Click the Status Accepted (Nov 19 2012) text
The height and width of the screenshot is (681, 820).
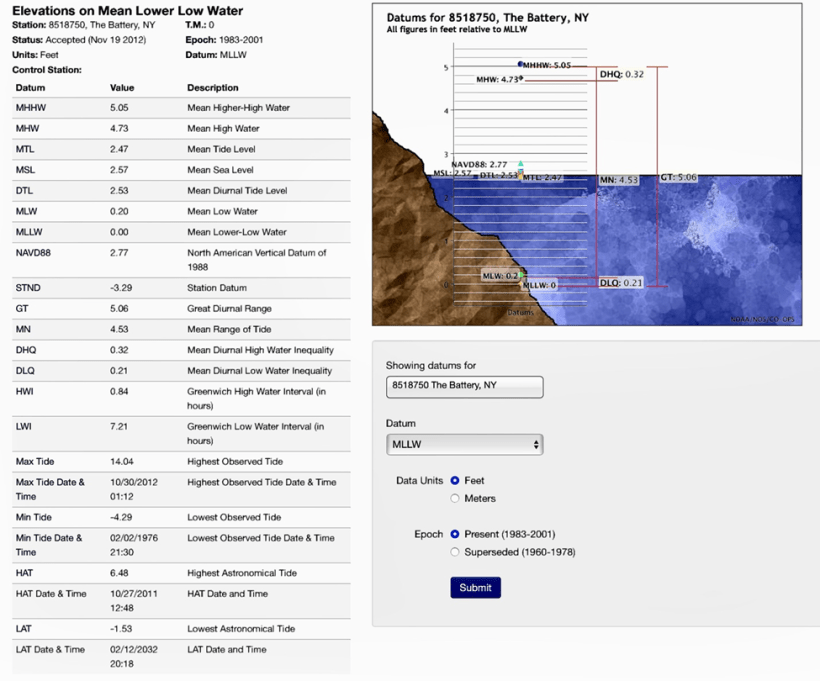(x=79, y=40)
